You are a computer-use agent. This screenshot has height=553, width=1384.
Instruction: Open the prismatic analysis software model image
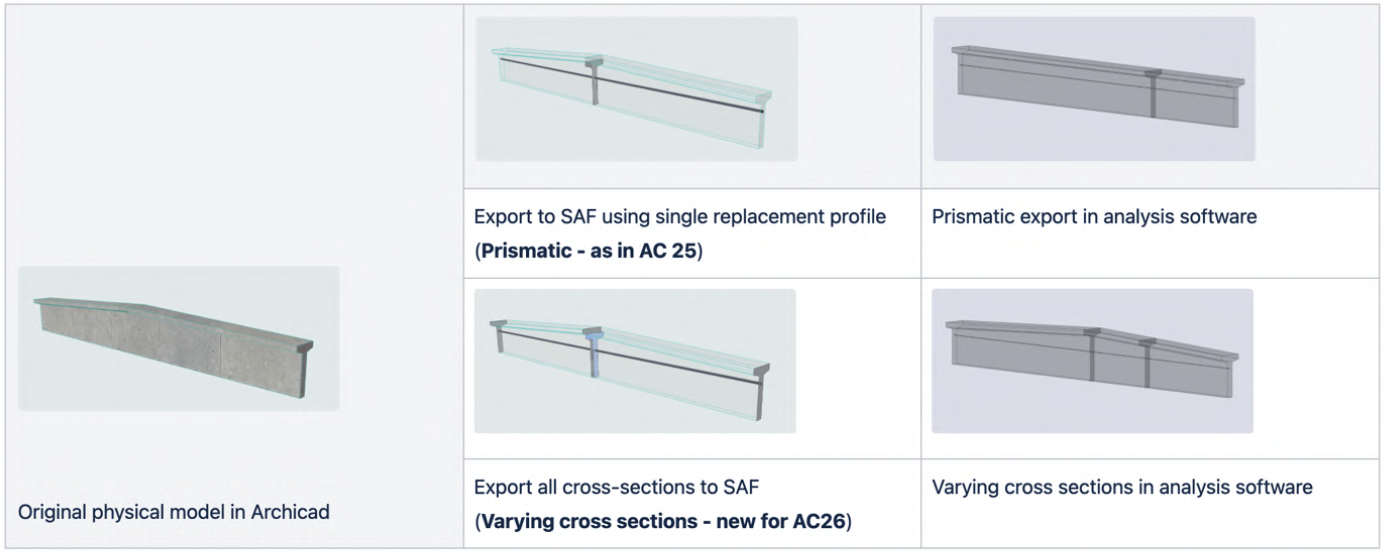[1094, 88]
